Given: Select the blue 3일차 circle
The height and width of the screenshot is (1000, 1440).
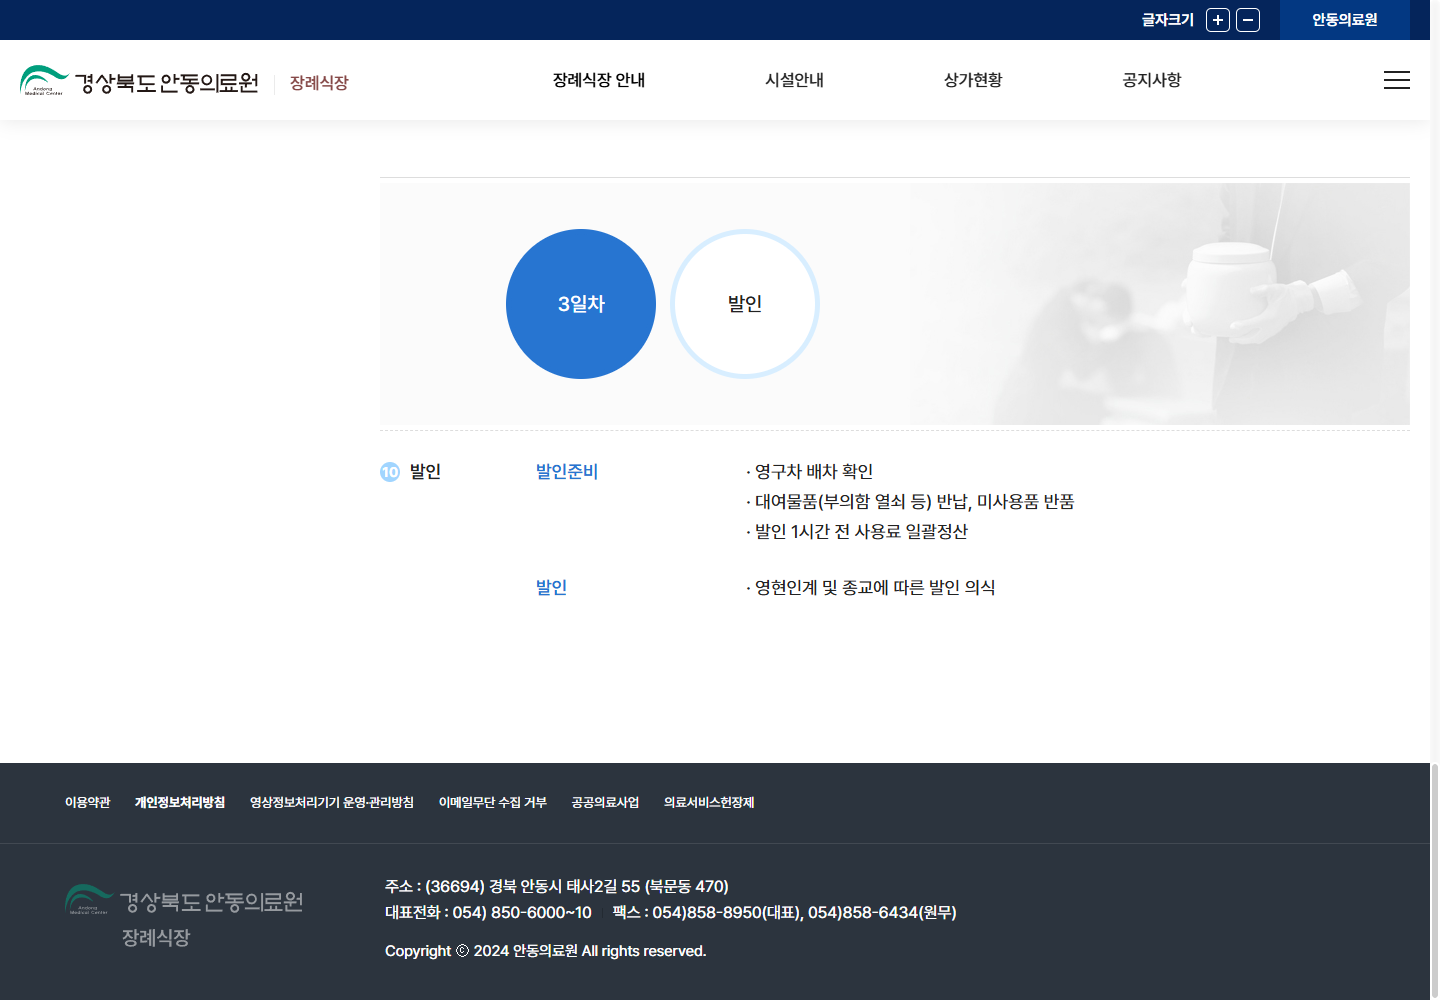Looking at the screenshot, I should 581,304.
